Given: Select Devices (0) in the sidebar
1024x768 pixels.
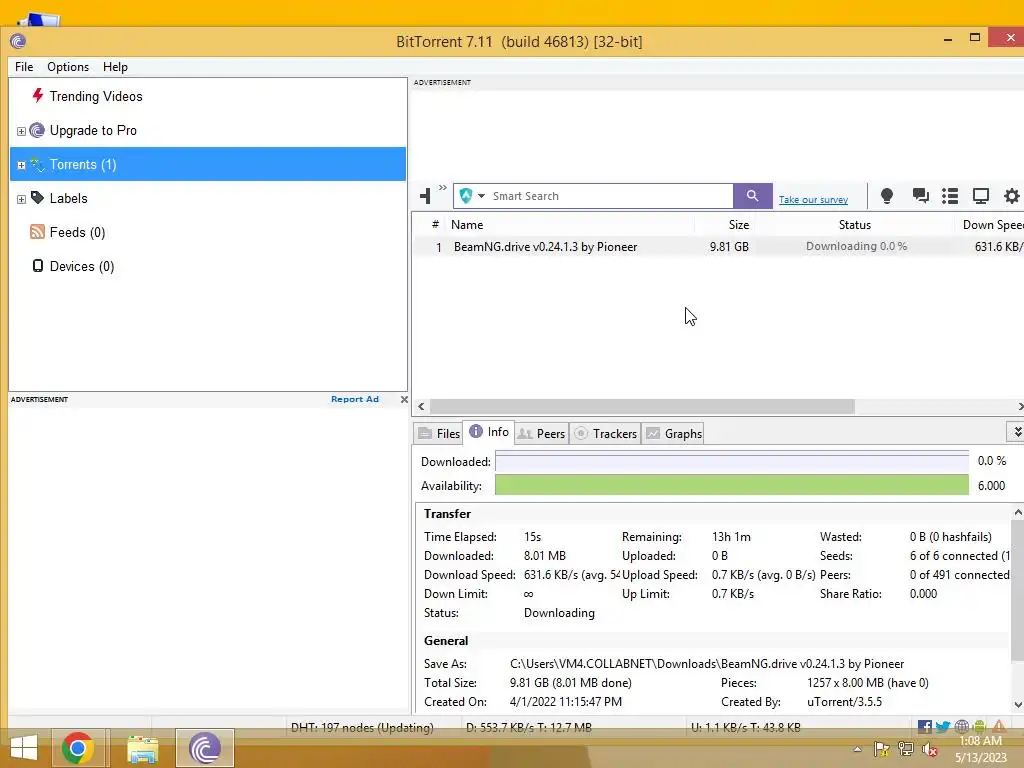Looking at the screenshot, I should coord(208,266).
